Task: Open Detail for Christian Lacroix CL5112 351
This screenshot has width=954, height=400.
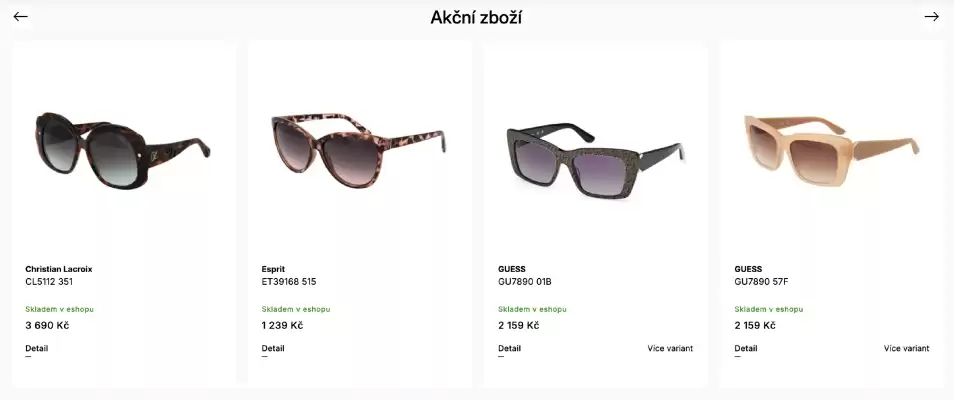Action: click(x=37, y=348)
